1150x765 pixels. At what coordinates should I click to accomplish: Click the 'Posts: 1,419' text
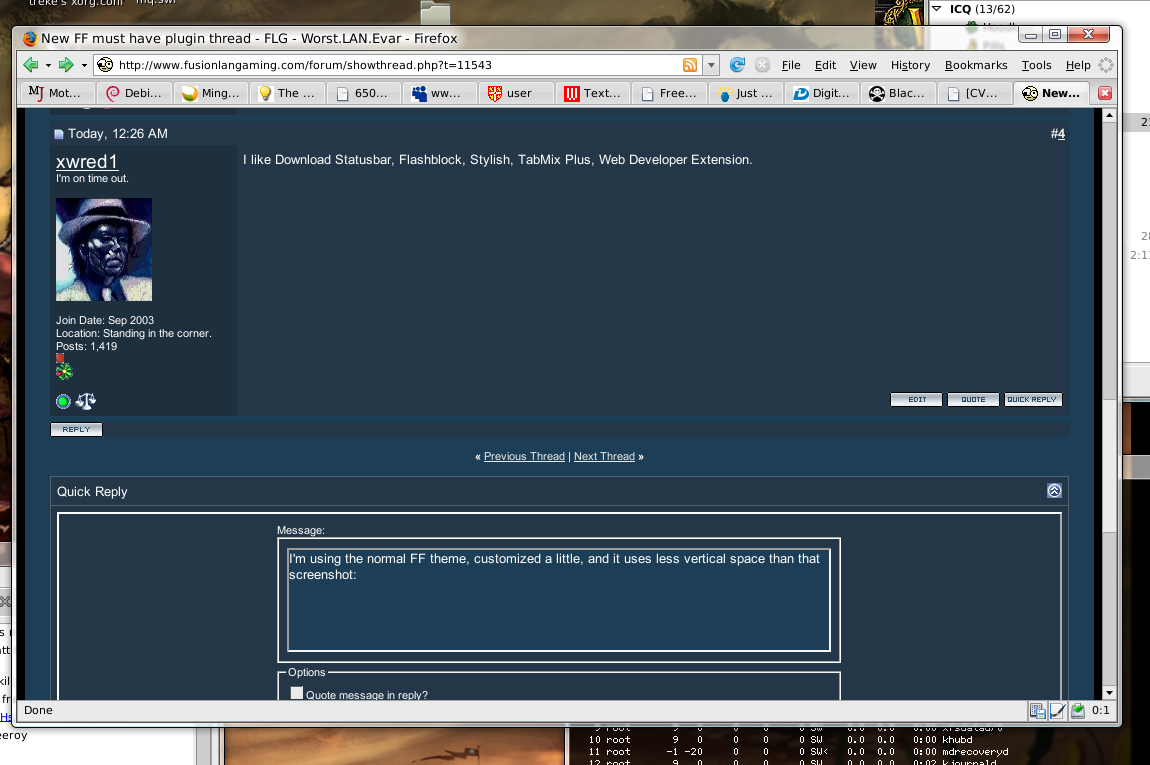tap(87, 346)
